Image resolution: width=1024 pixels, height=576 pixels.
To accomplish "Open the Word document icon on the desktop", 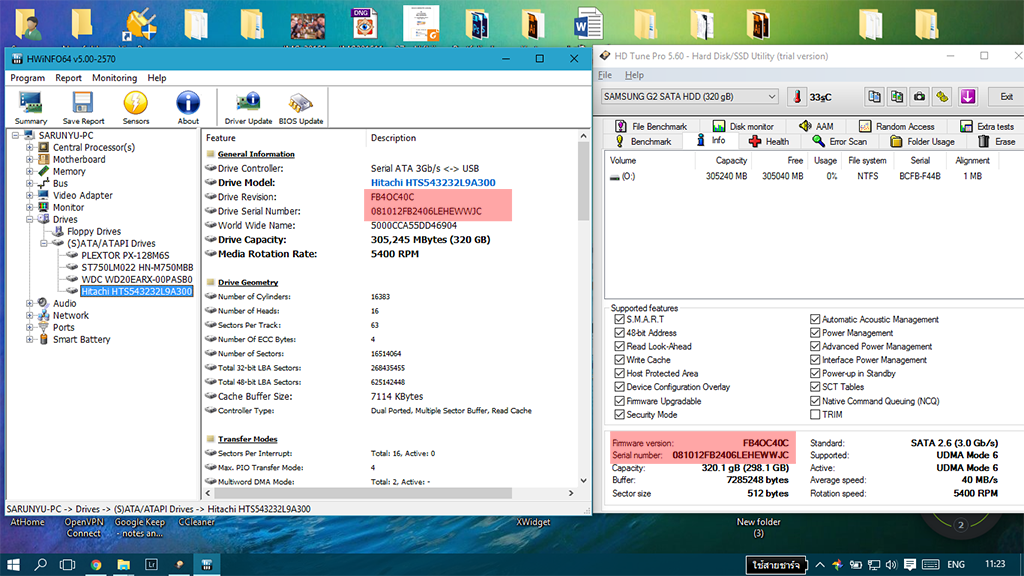I will [x=588, y=24].
